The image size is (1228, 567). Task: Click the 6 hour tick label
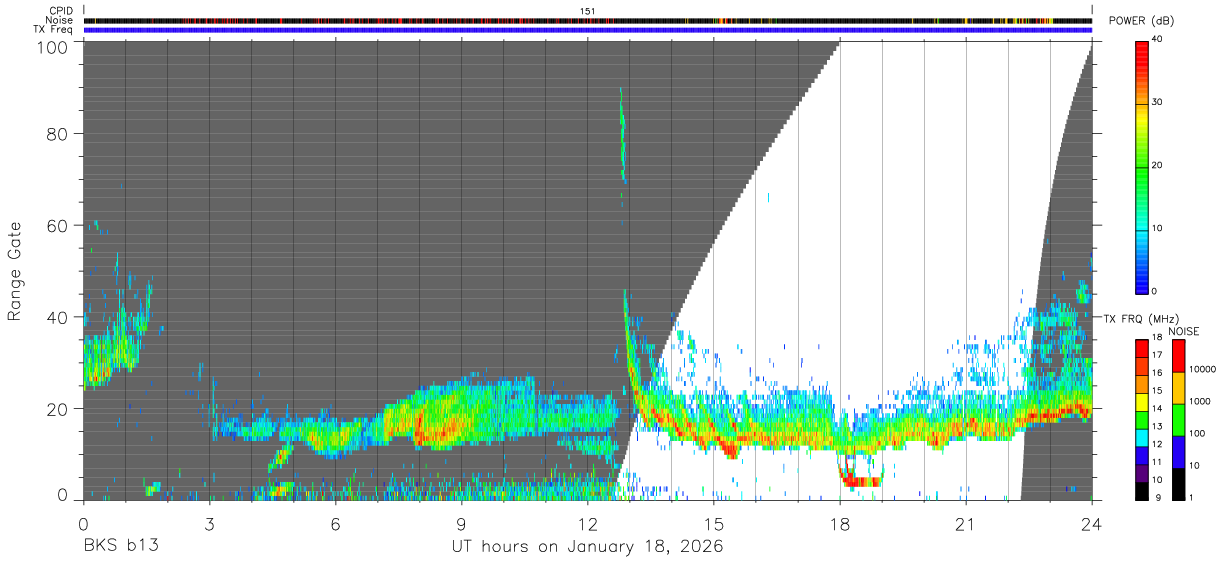[335, 524]
